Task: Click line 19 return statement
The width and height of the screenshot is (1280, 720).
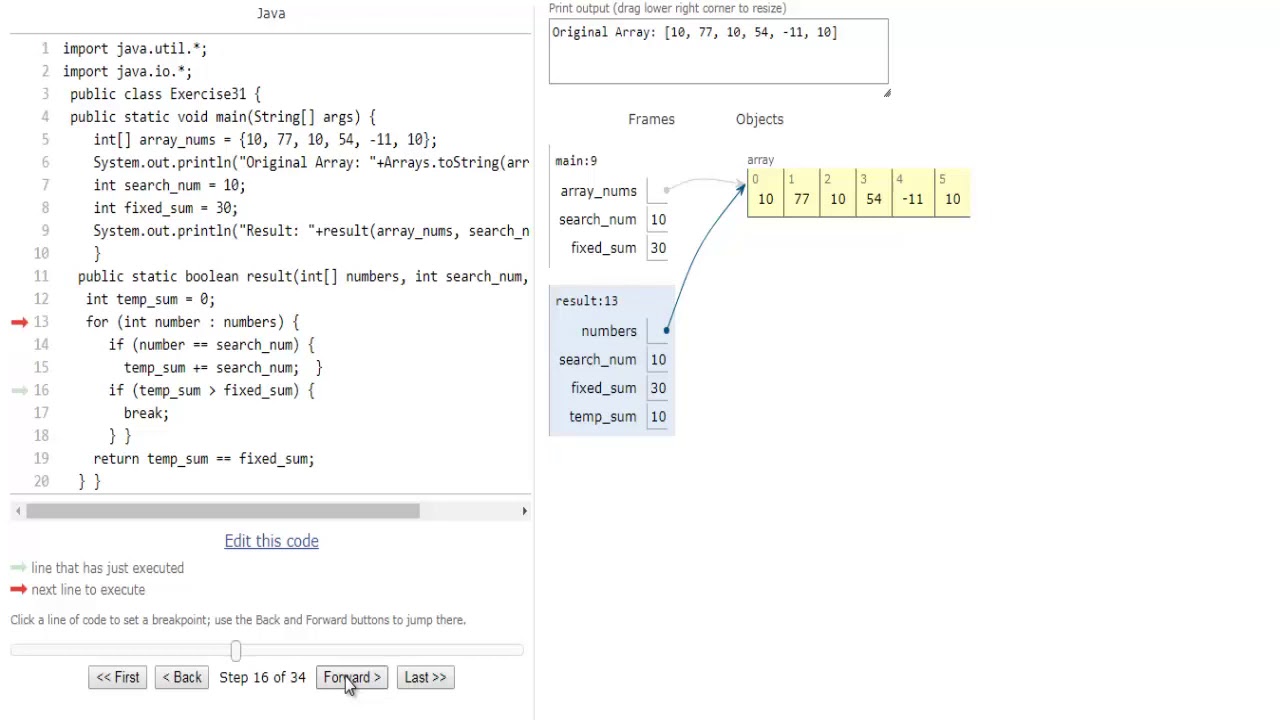Action: 203,459
